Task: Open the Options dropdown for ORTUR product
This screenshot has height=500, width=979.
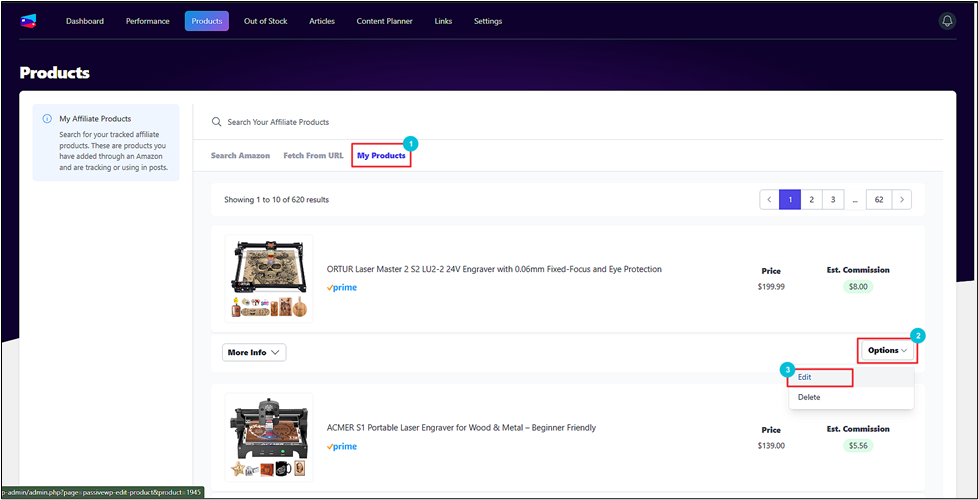Action: (x=887, y=350)
